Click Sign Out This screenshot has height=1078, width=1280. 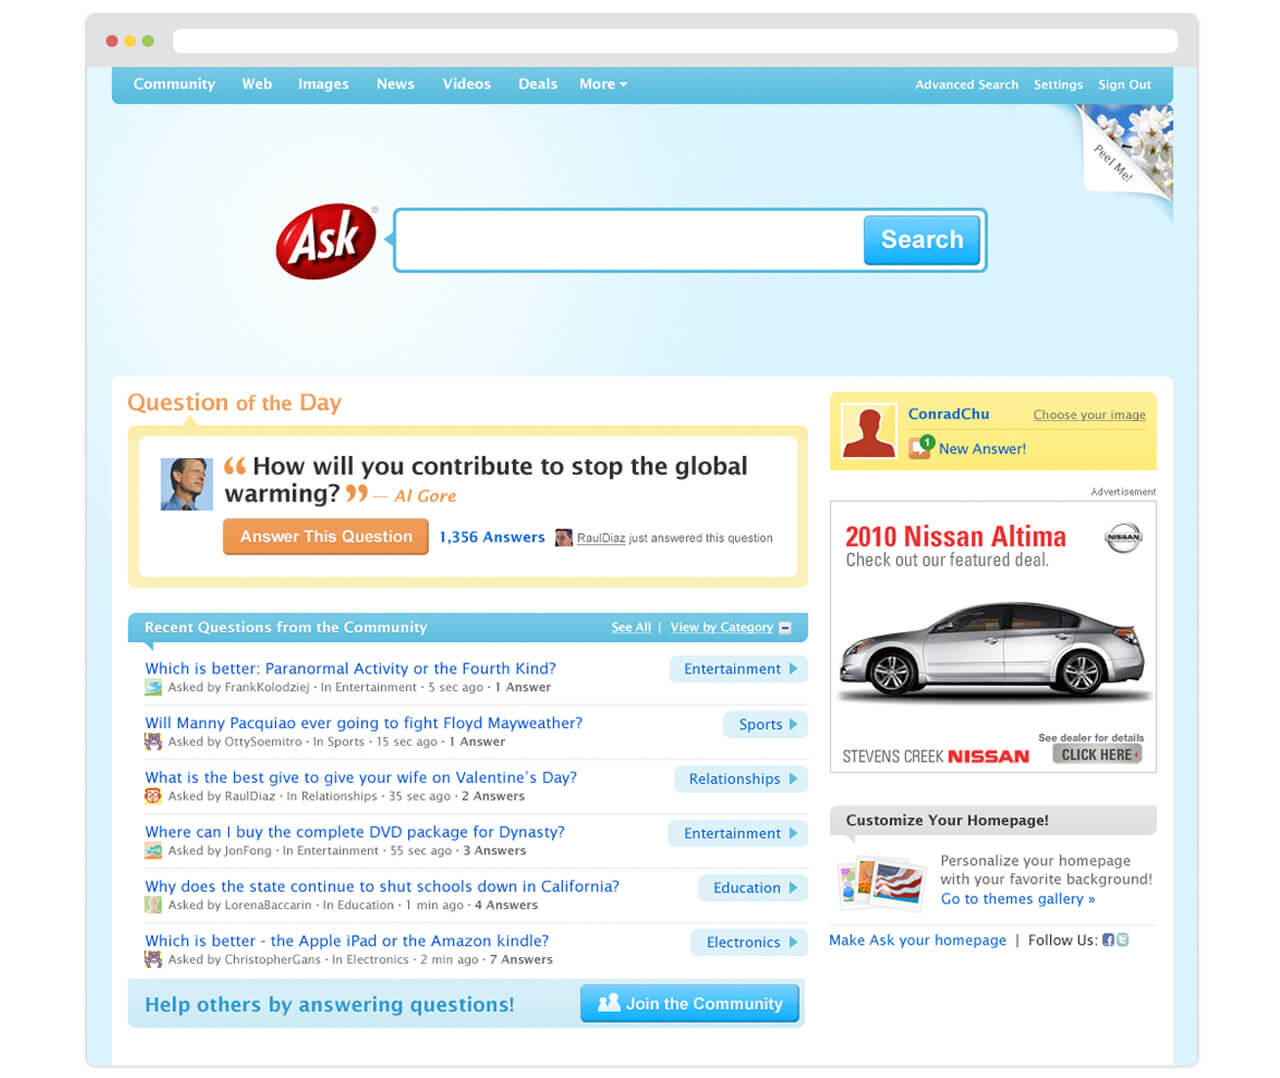click(1125, 85)
